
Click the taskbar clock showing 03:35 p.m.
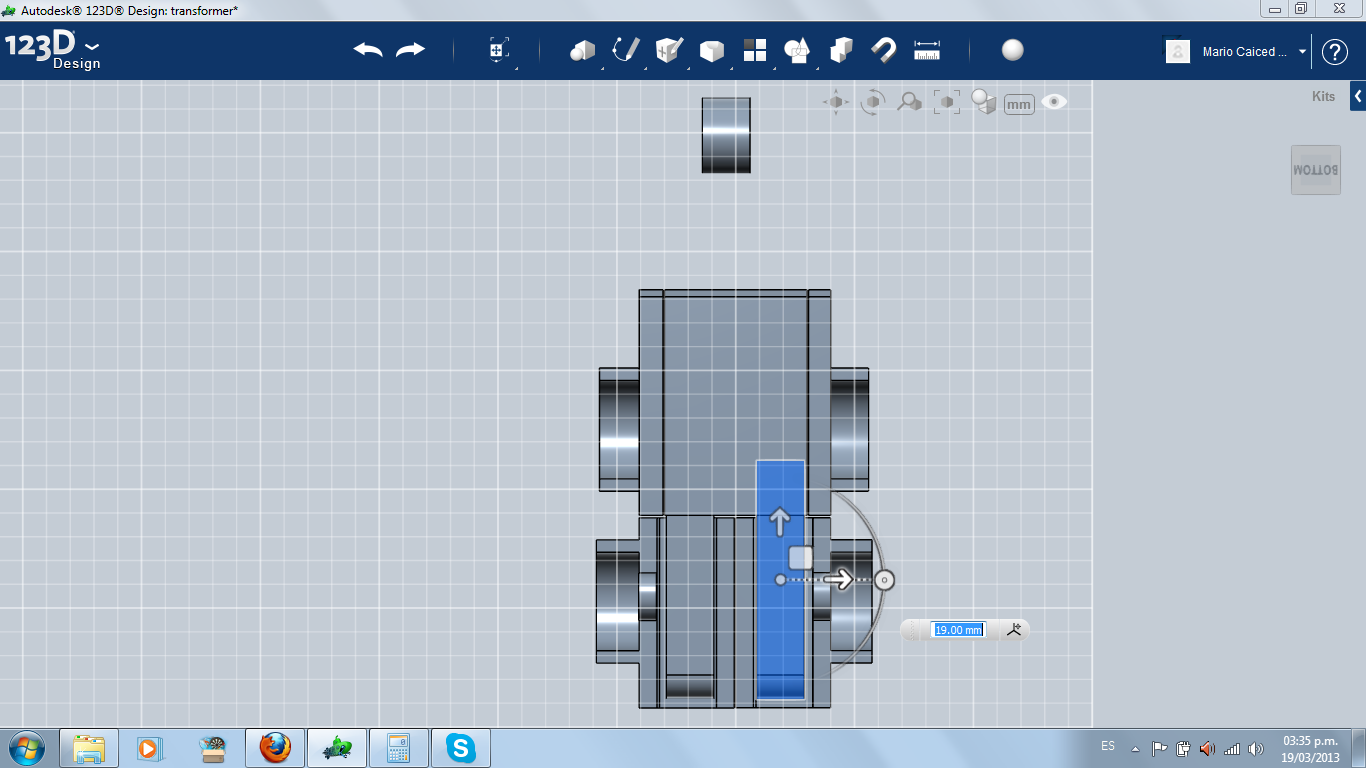click(1310, 748)
